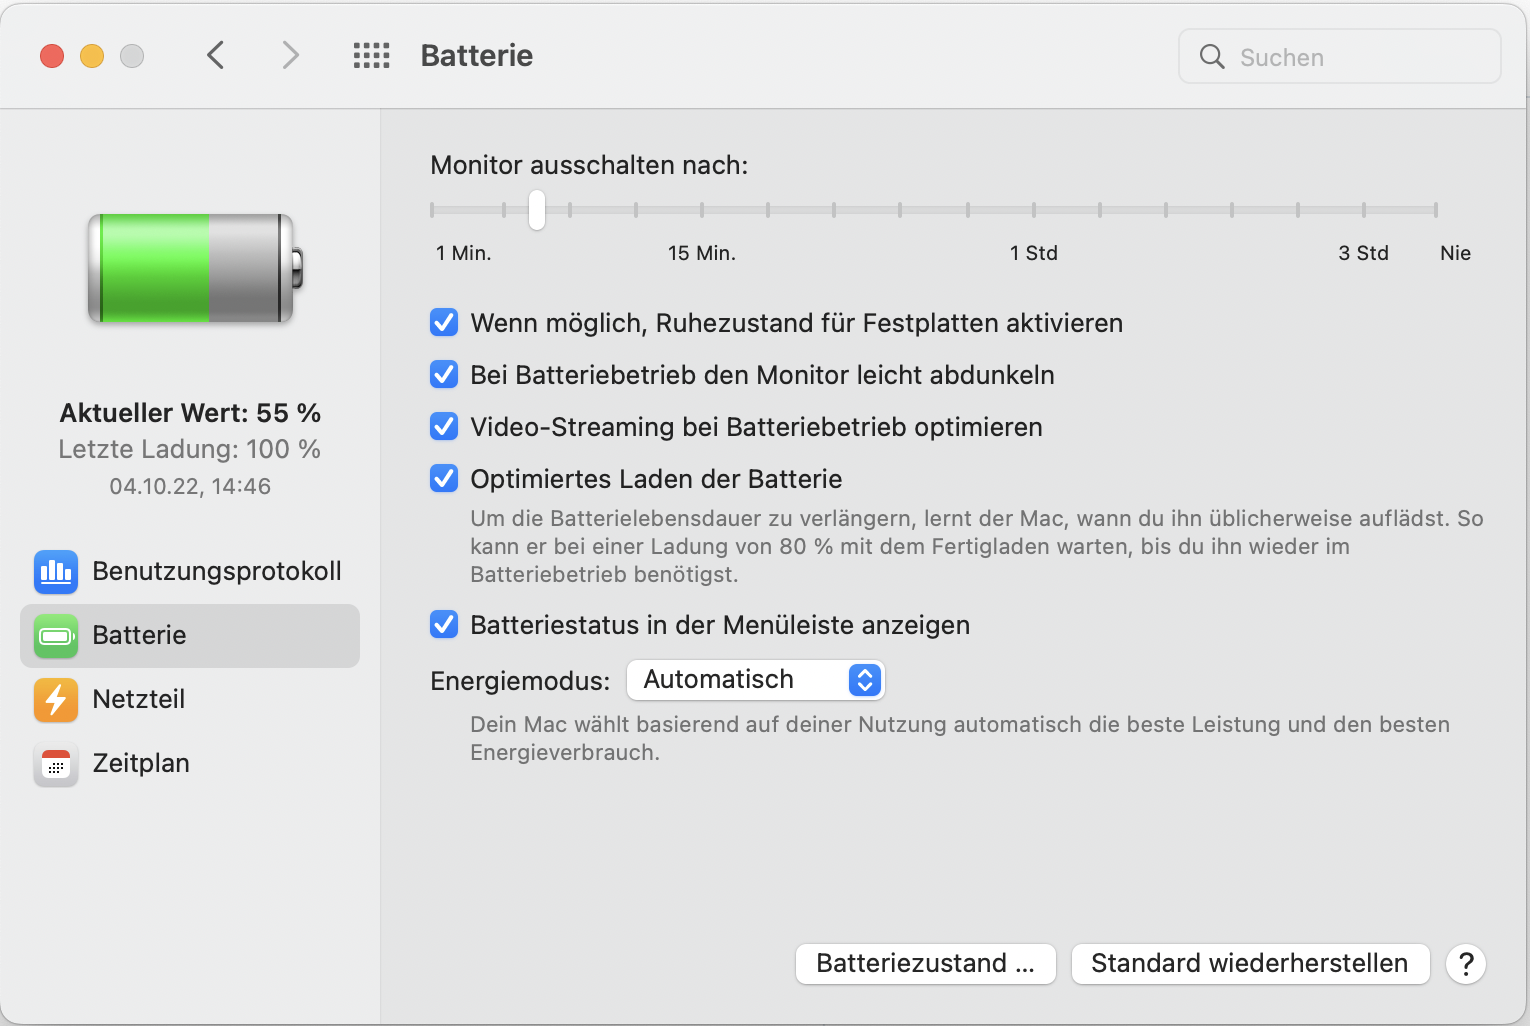Toggle Optimiertes Laden der Batterie
The height and width of the screenshot is (1026, 1530).
point(444,479)
